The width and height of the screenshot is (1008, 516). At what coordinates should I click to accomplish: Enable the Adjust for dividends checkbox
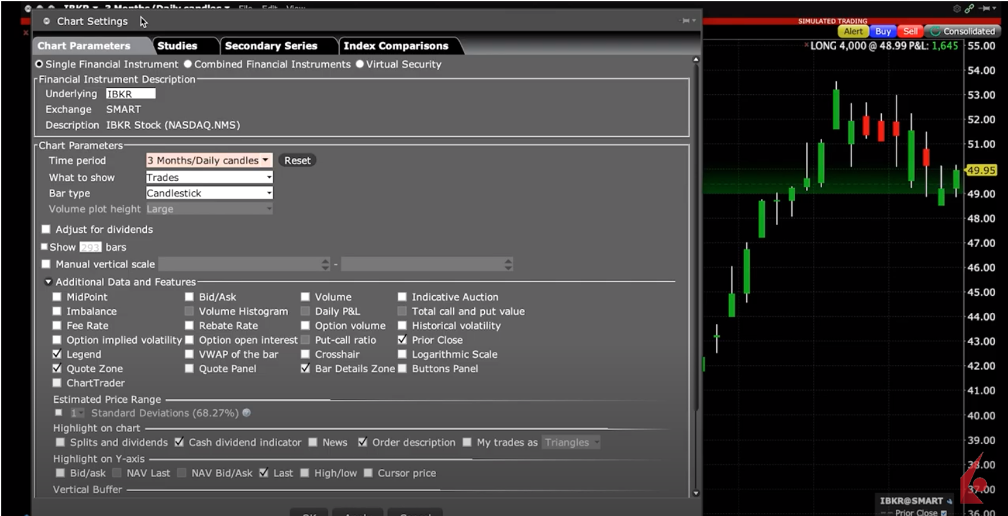pyautogui.click(x=46, y=230)
